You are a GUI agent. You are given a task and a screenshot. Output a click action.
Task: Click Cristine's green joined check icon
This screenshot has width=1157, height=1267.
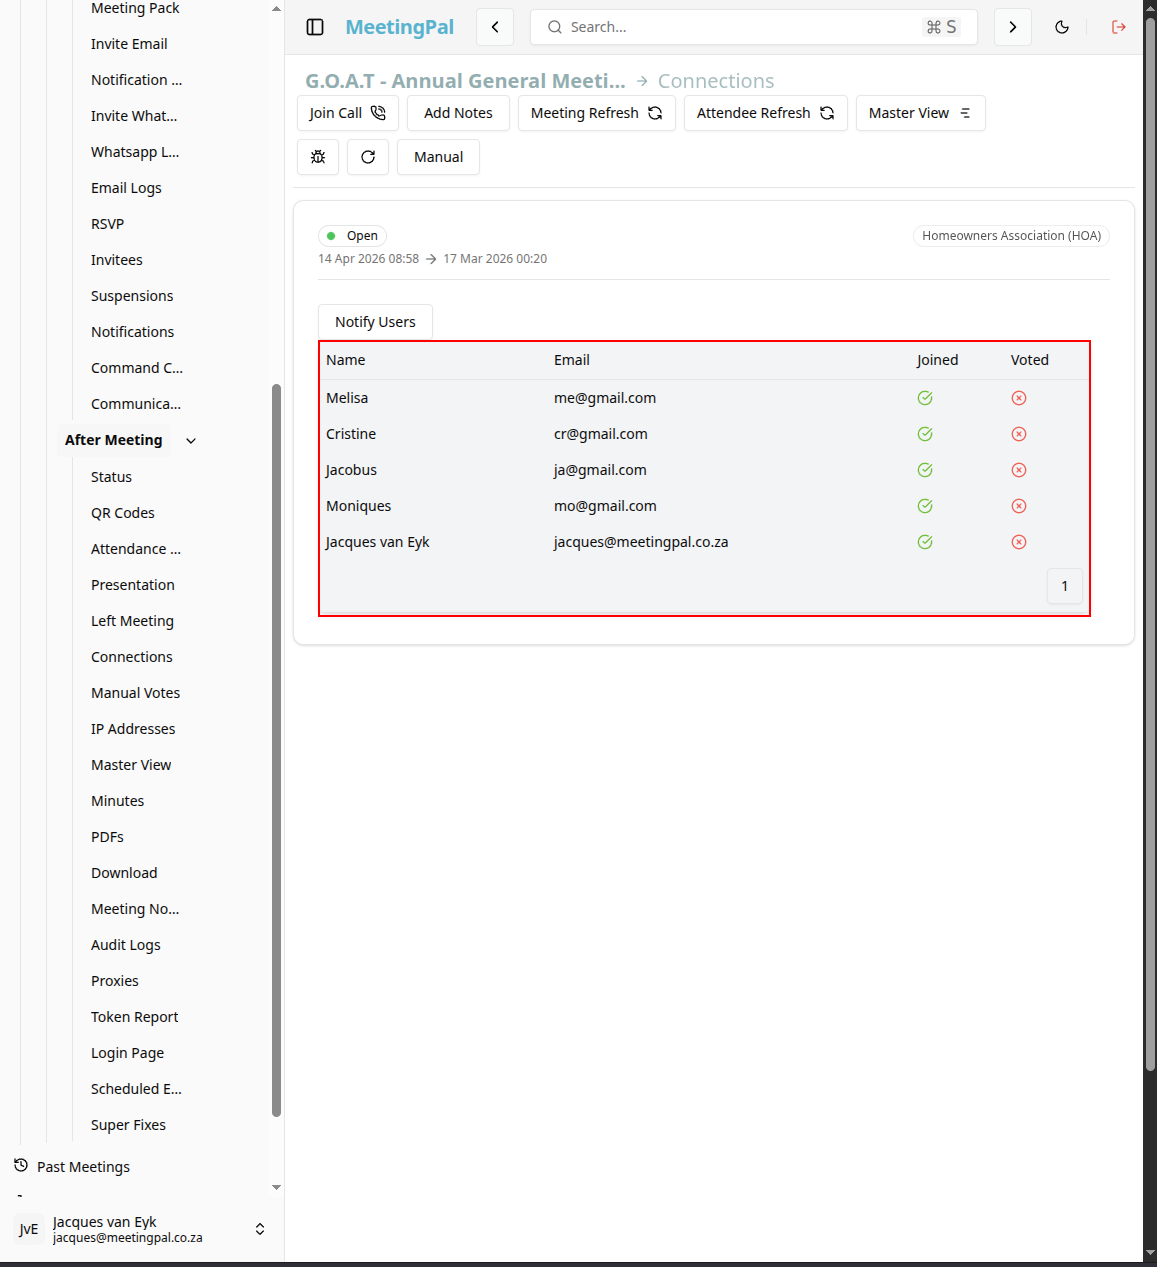click(925, 434)
